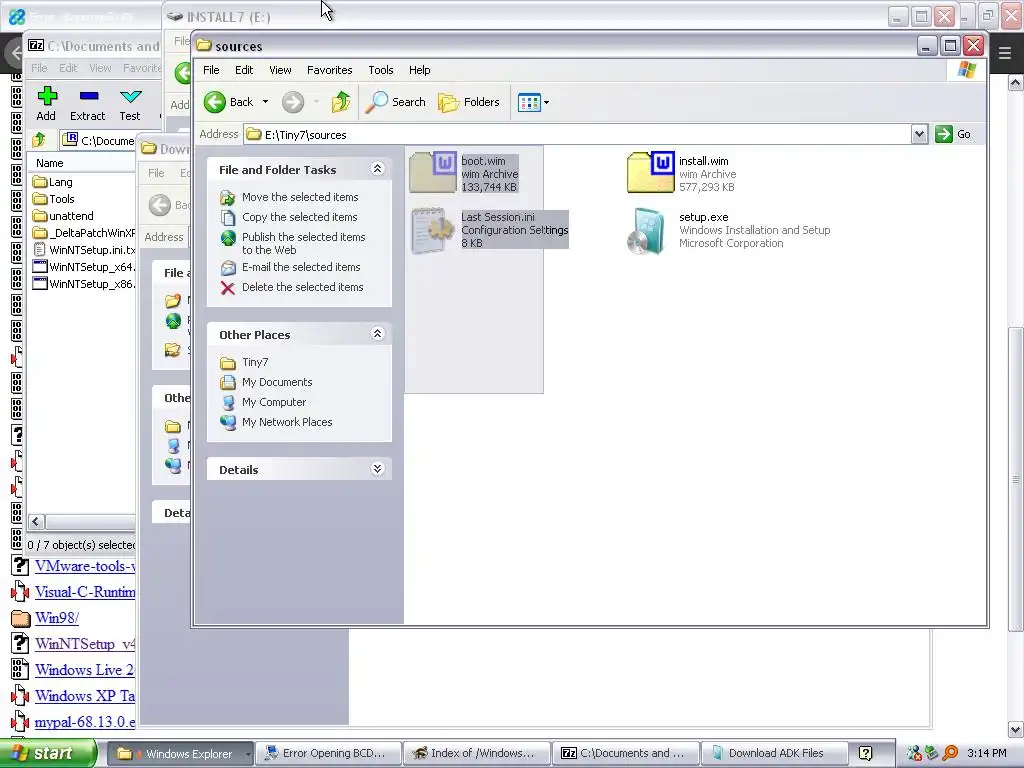
Task: Collapse the Other Places panel
Action: click(377, 334)
